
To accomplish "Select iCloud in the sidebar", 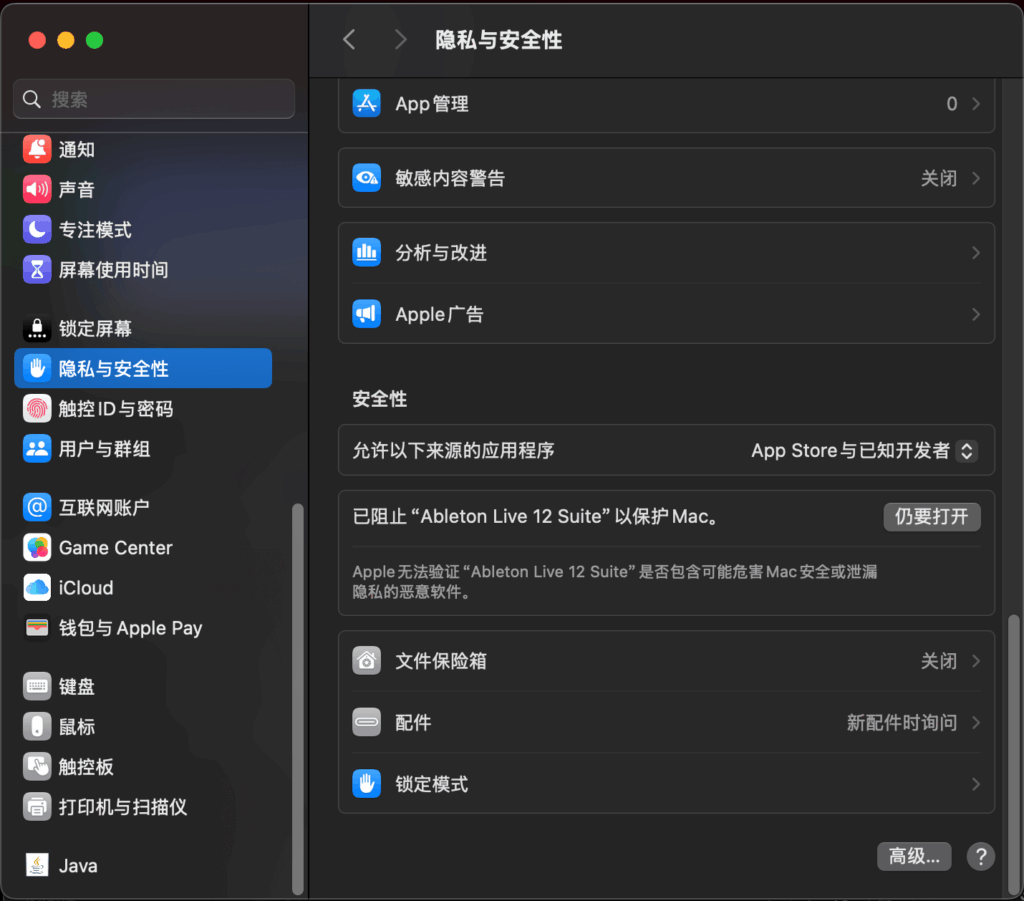I will (86, 588).
